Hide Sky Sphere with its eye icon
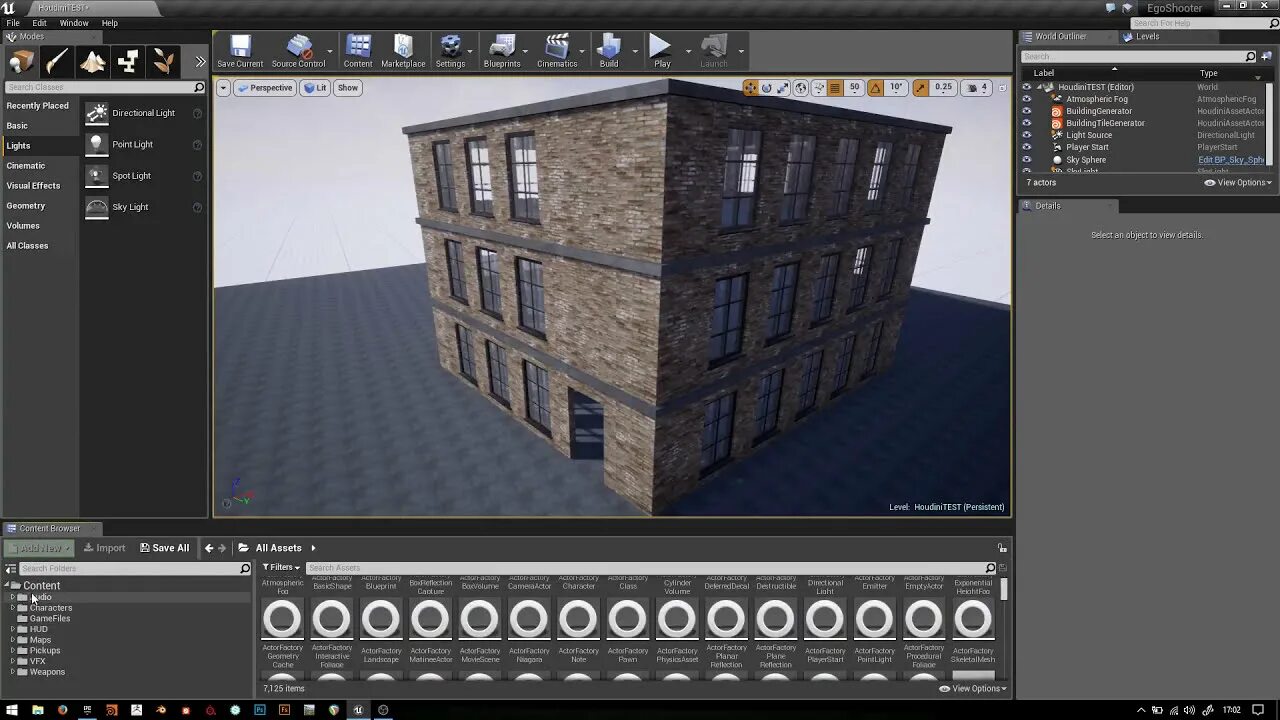The width and height of the screenshot is (1280, 720). pyautogui.click(x=1026, y=160)
